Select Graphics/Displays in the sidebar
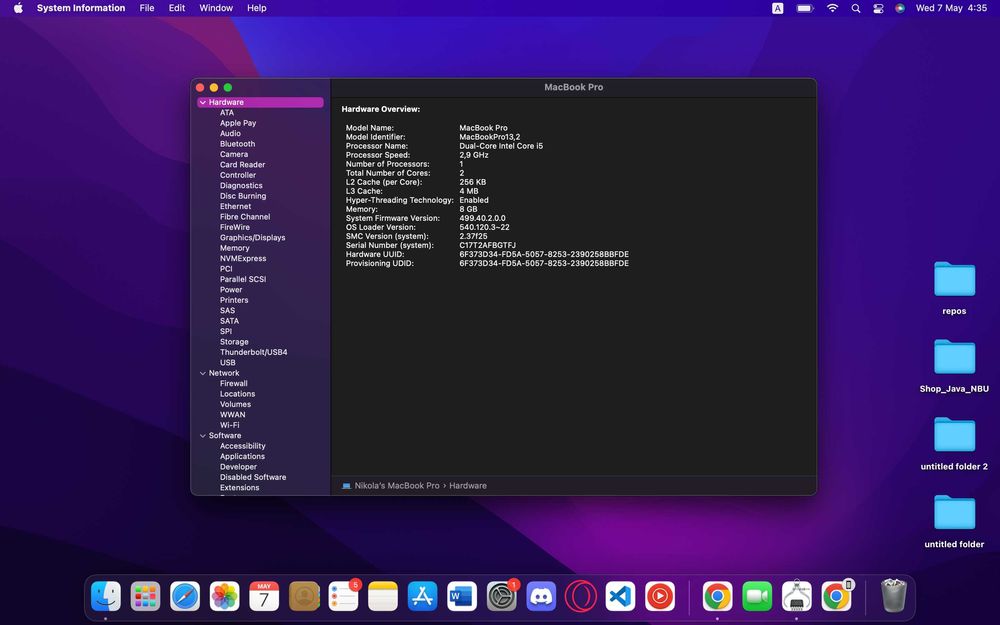The height and width of the screenshot is (625, 1000). 253,238
